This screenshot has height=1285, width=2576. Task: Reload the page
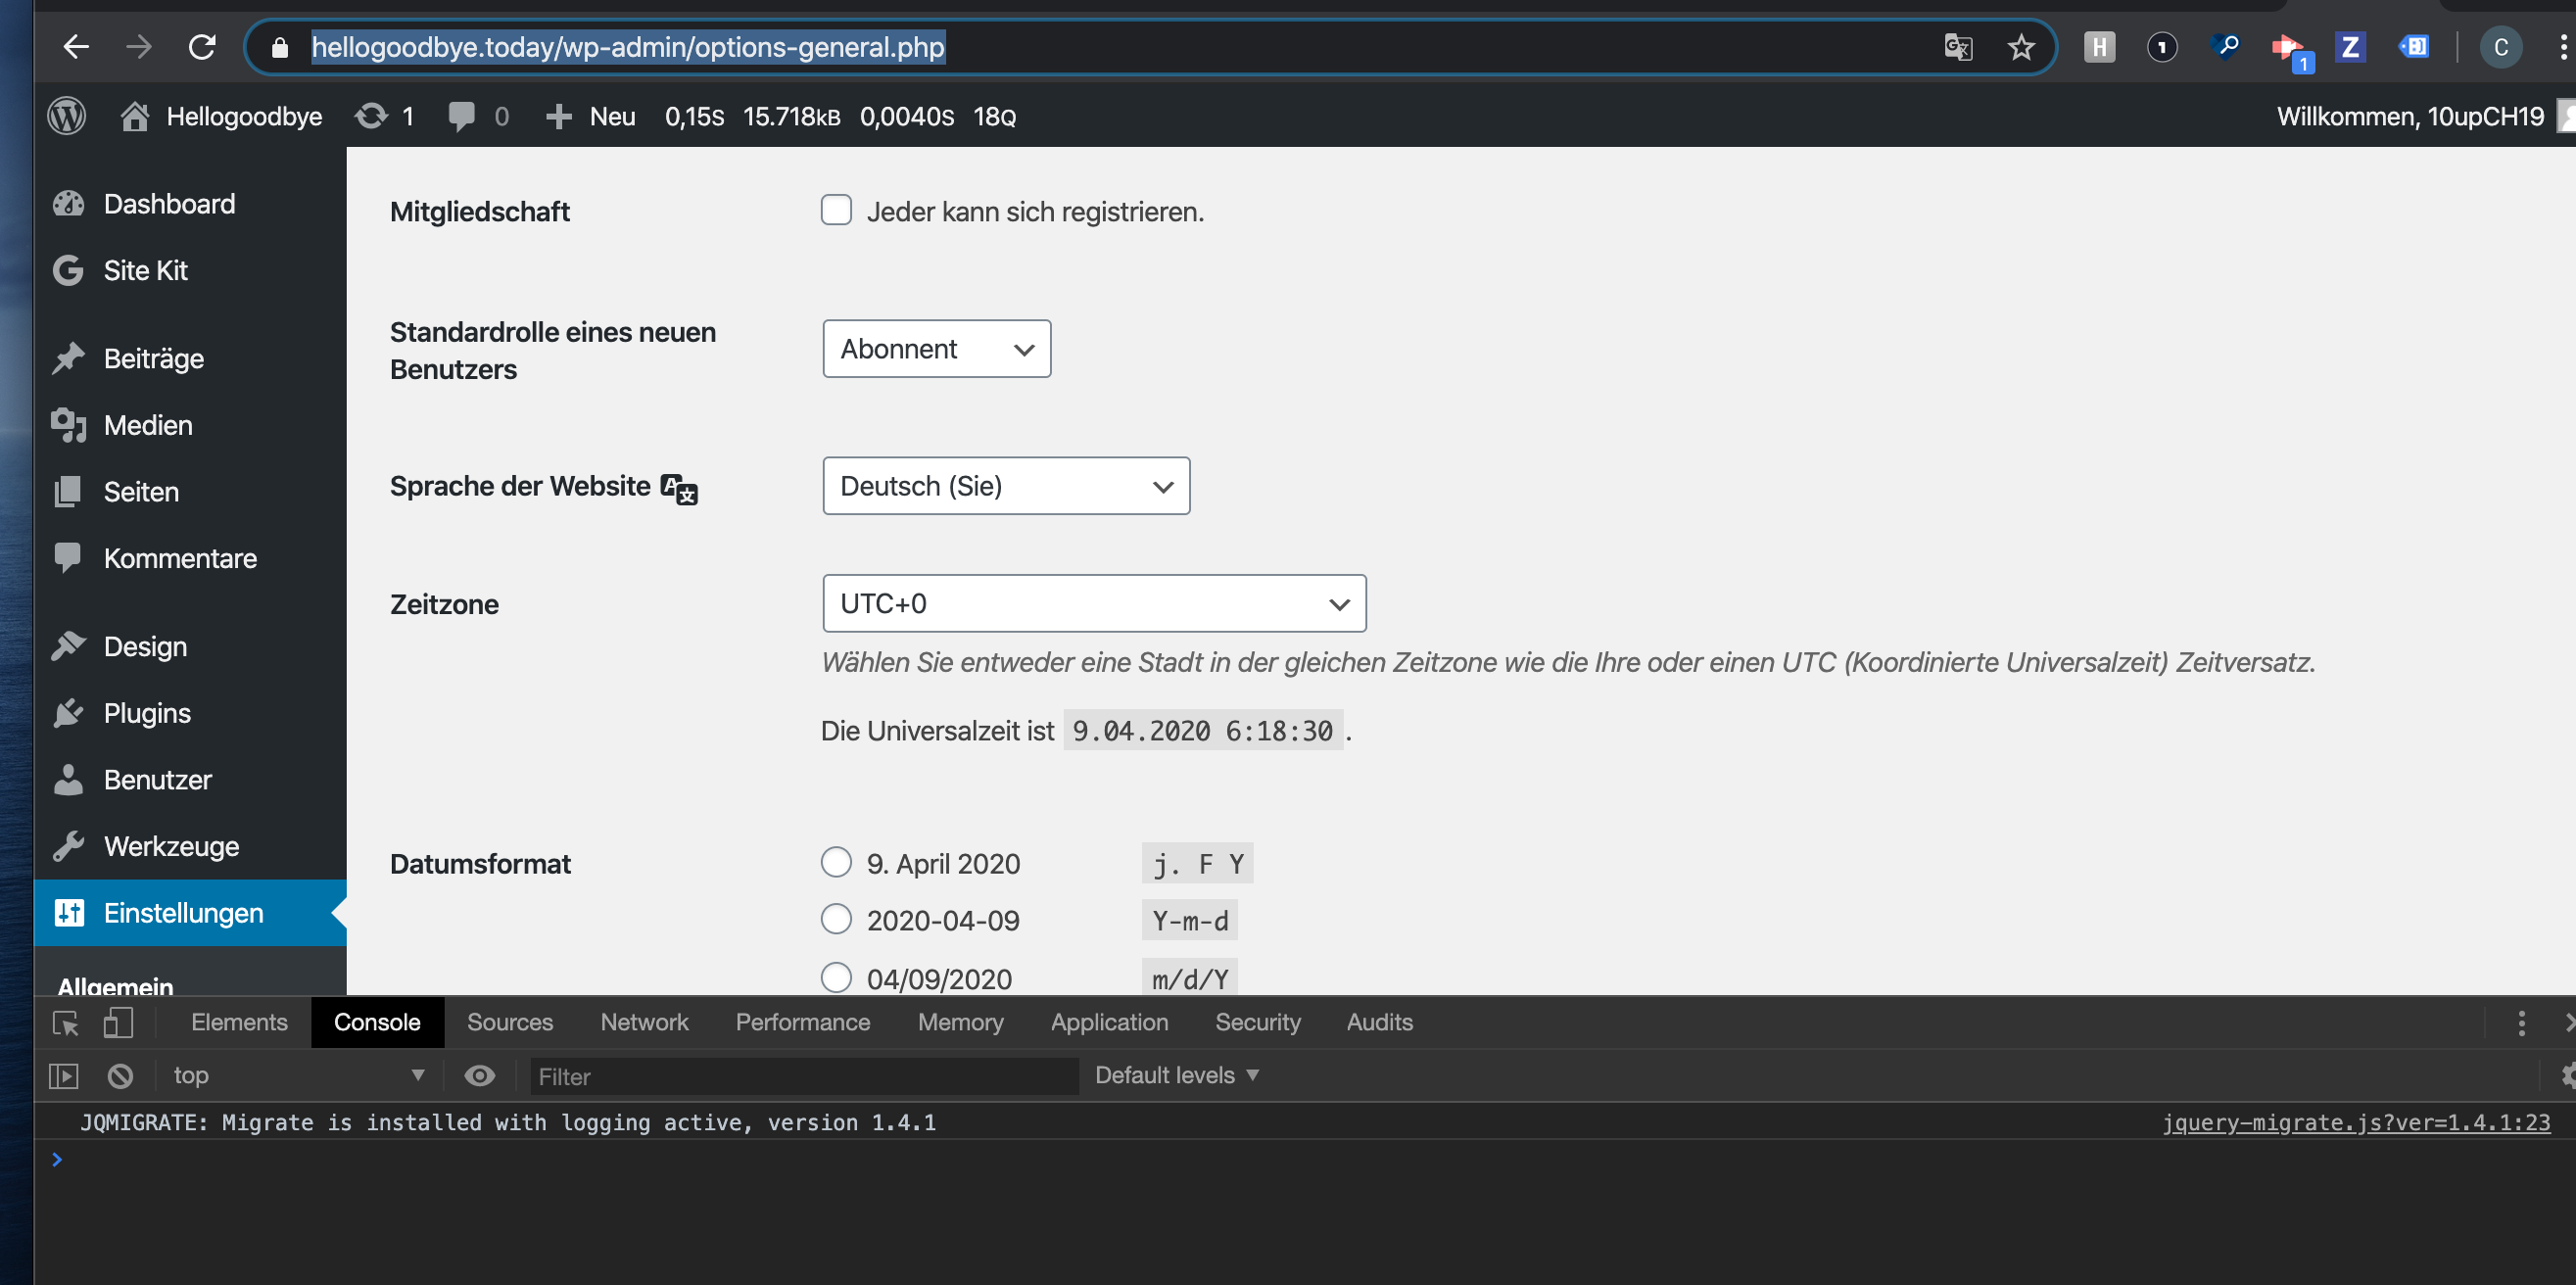tap(202, 47)
